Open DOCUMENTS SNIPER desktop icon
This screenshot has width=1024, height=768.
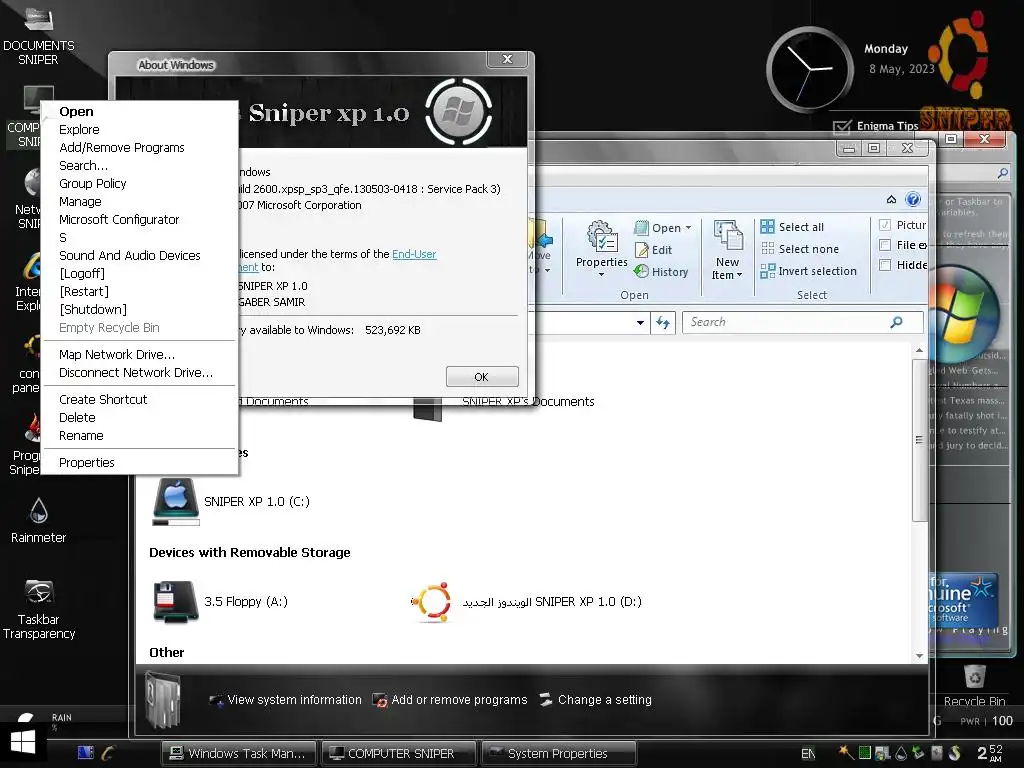click(39, 36)
